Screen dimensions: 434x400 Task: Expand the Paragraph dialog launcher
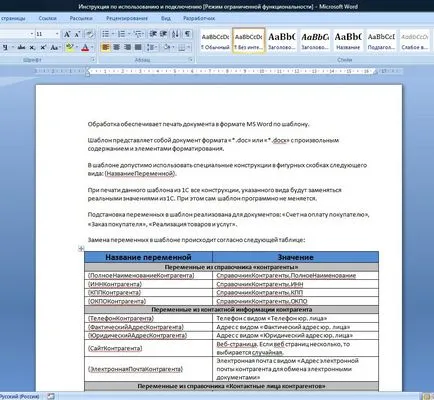pyautogui.click(x=191, y=60)
